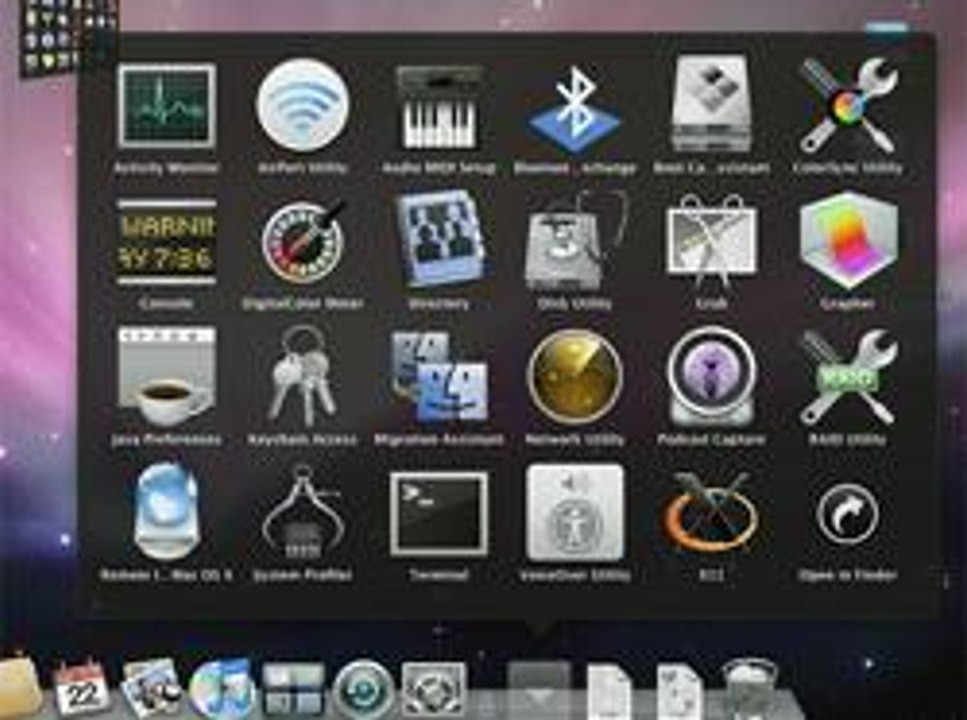Open Spaces in the Dock
This screenshot has height=720, width=967.
[x=293, y=690]
